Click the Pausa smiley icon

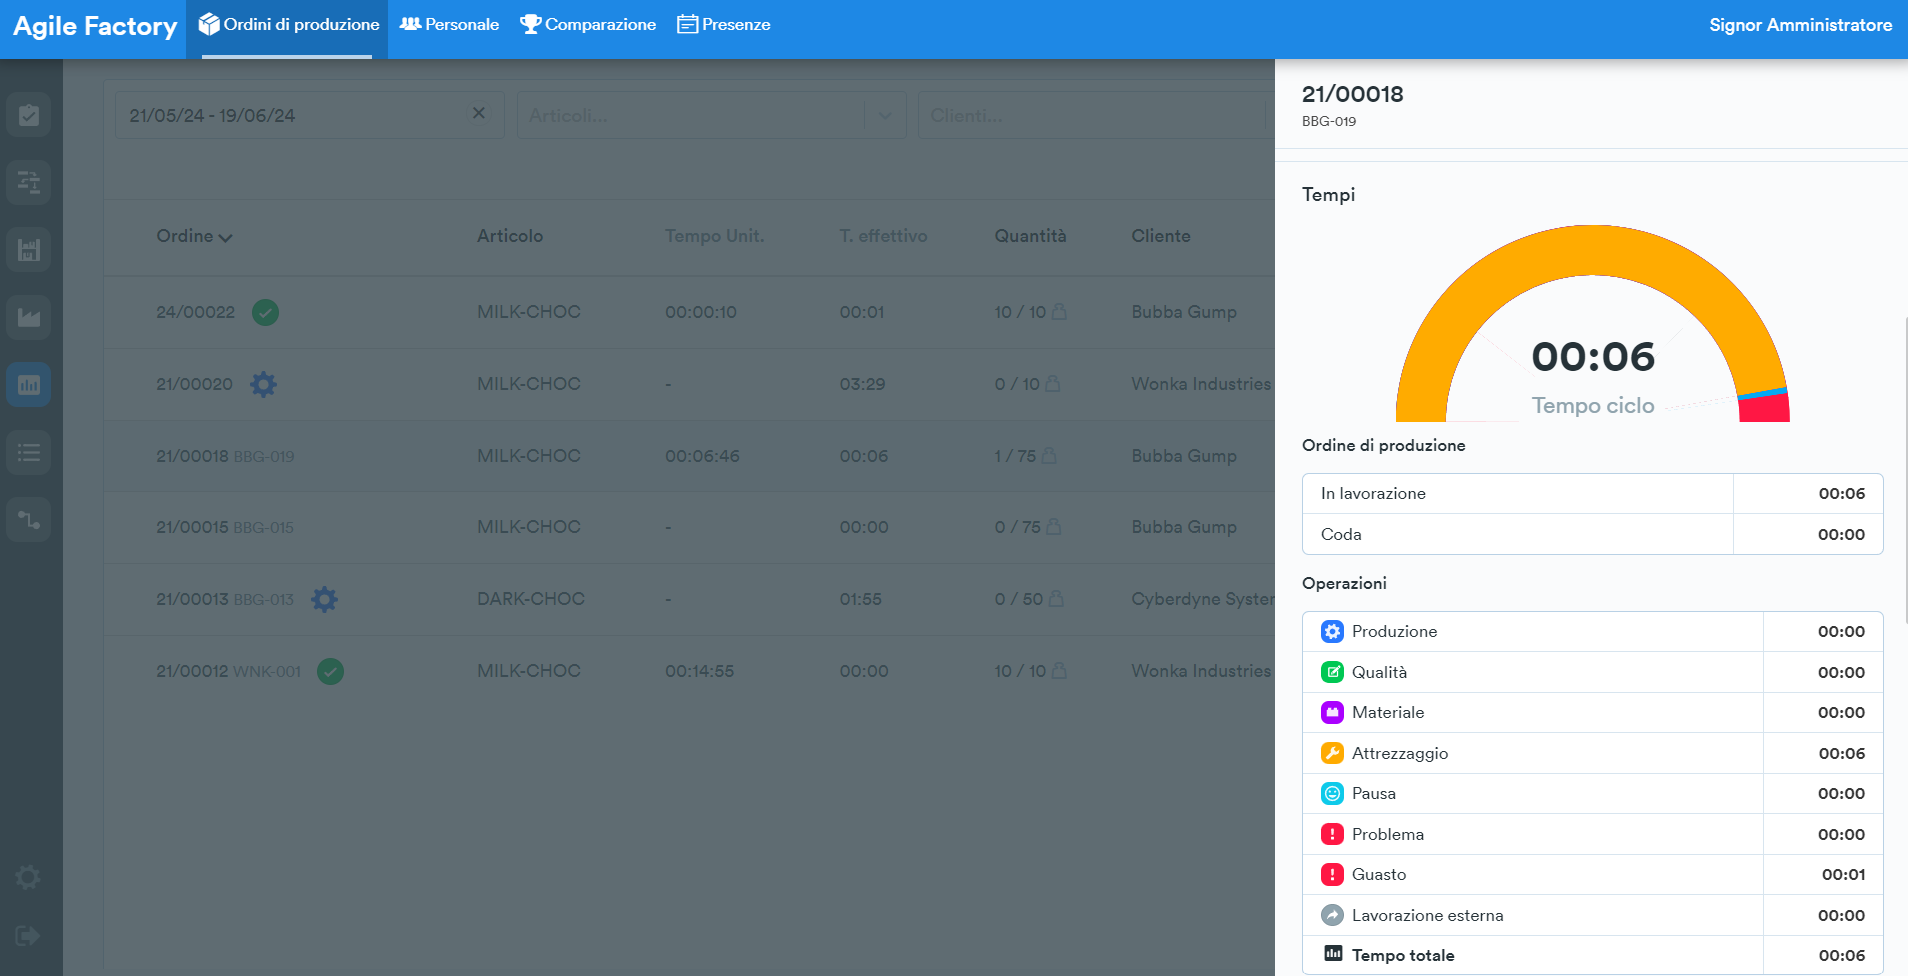[1332, 793]
